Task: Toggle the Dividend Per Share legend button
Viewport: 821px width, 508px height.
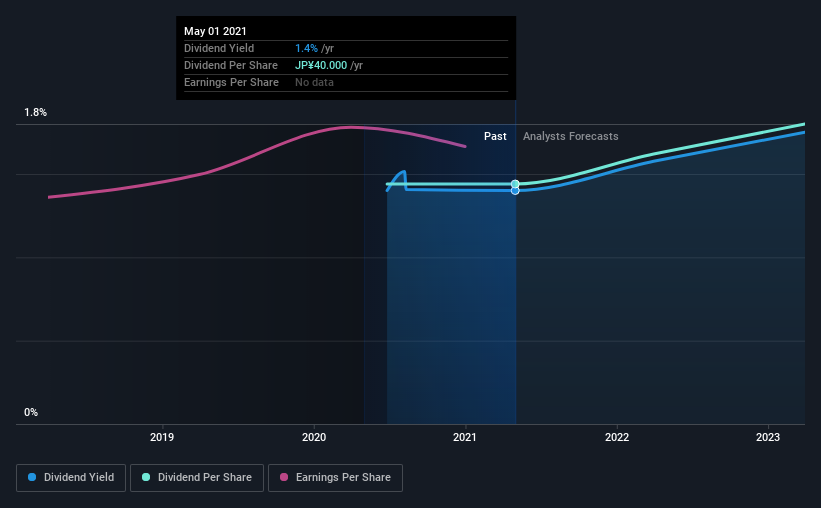Action: (197, 478)
